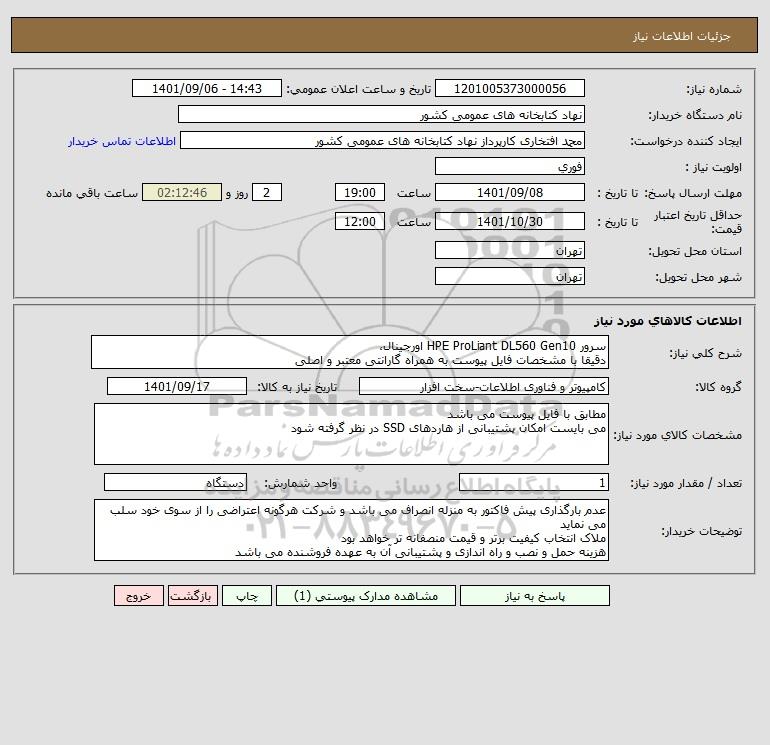
Task: Click the 'تاریخ نیاز به کالا:' label
Action: point(298,387)
